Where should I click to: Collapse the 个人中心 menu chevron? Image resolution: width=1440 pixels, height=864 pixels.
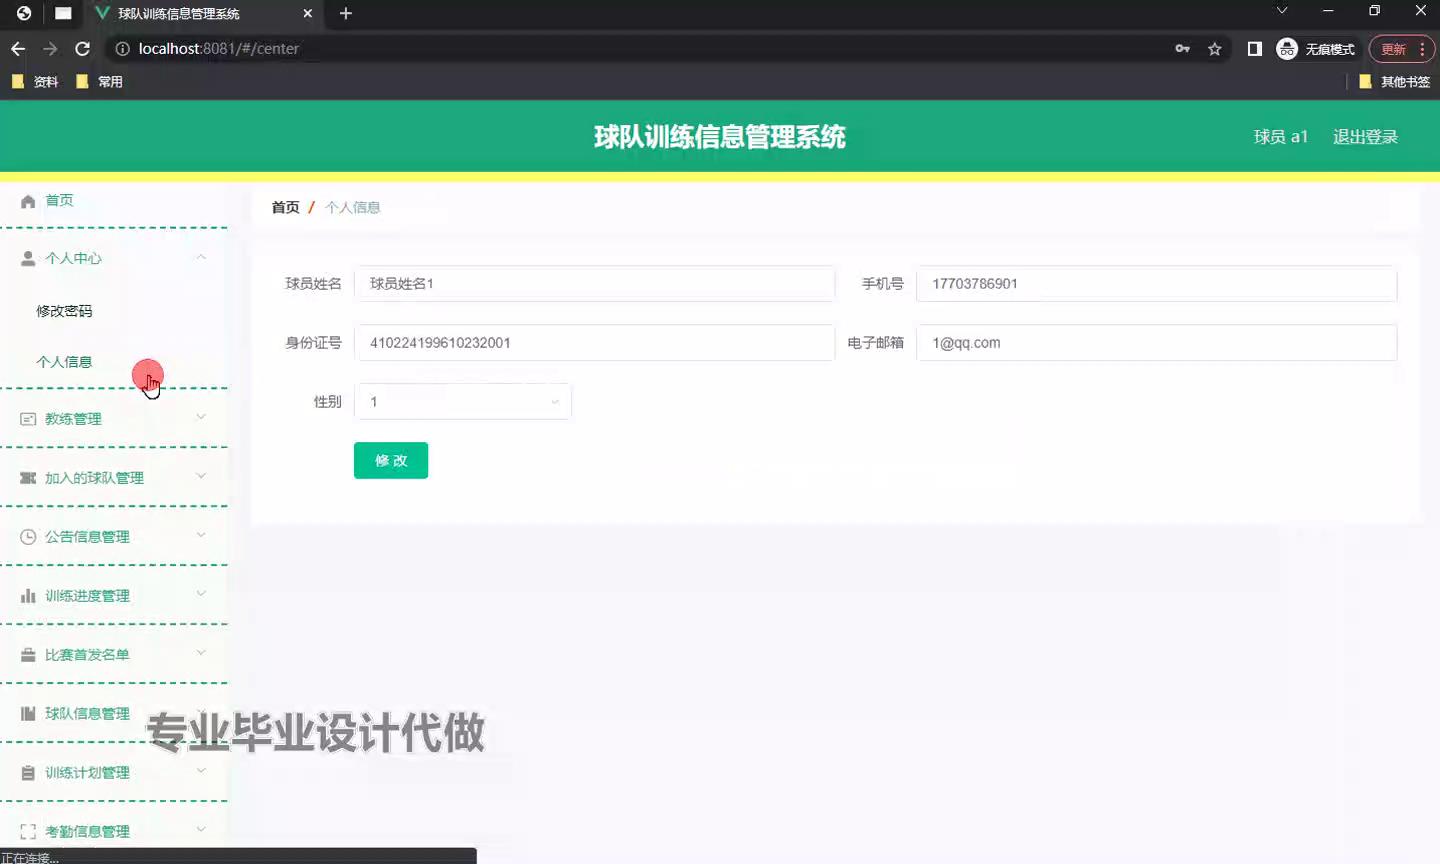pyautogui.click(x=201, y=258)
